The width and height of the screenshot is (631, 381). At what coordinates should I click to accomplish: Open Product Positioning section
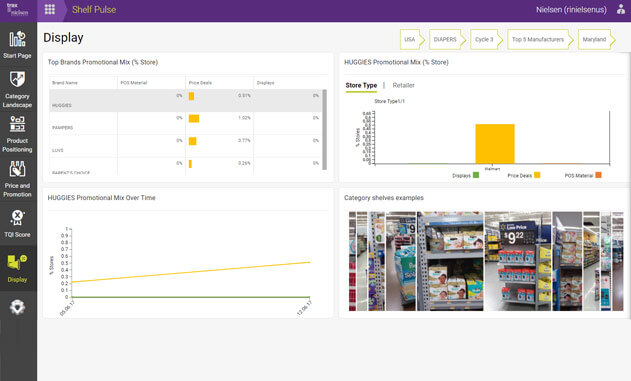pos(17,134)
